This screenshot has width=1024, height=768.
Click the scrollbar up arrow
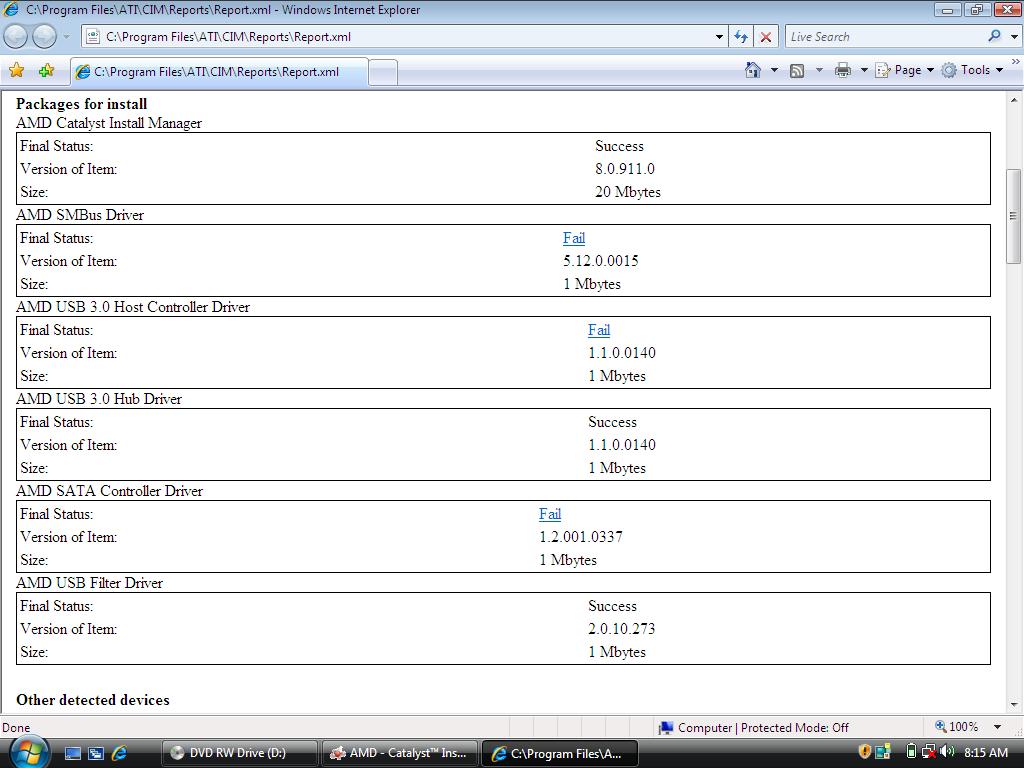(1014, 101)
